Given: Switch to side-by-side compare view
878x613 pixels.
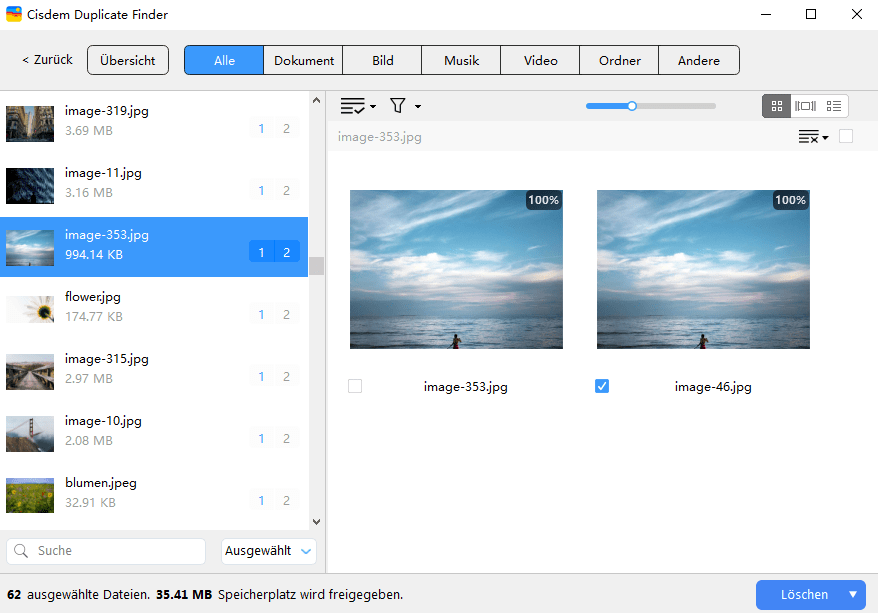Looking at the screenshot, I should pos(805,106).
